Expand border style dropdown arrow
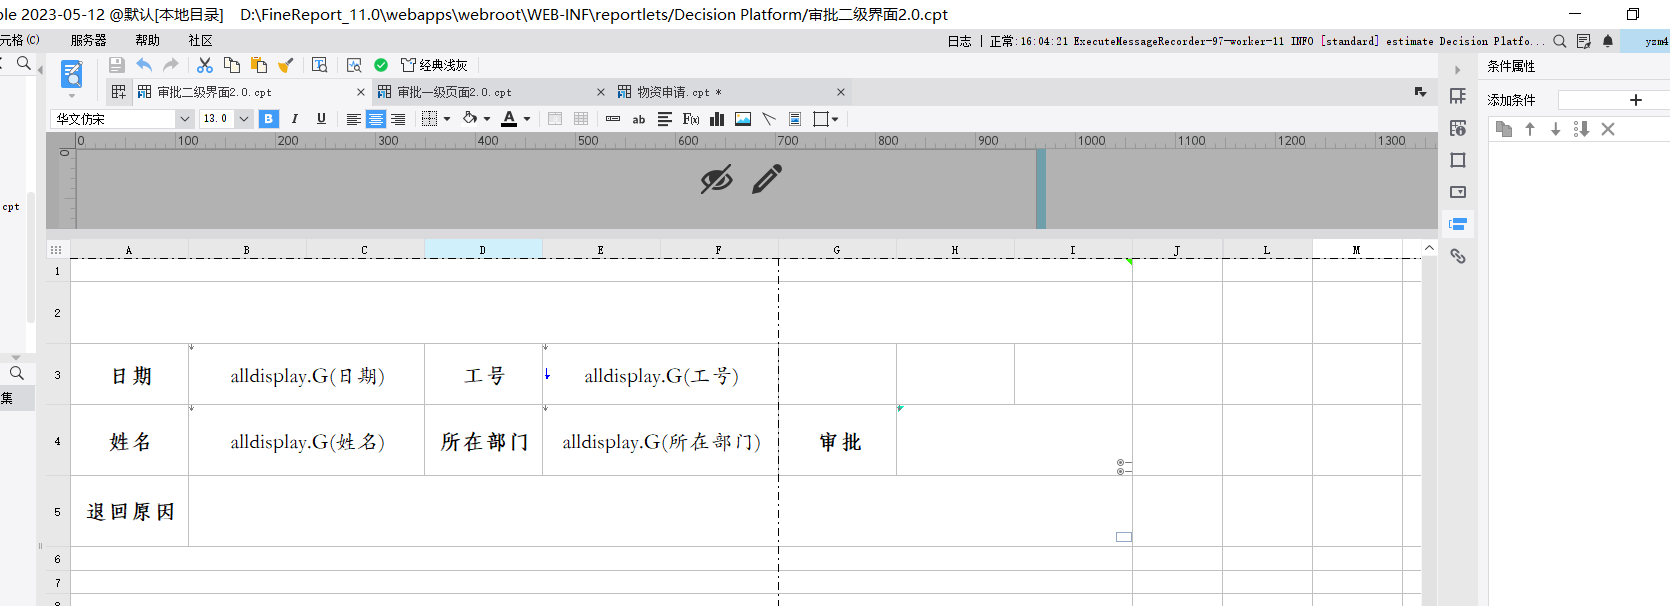Viewport: 1670px width, 606px height. click(447, 119)
